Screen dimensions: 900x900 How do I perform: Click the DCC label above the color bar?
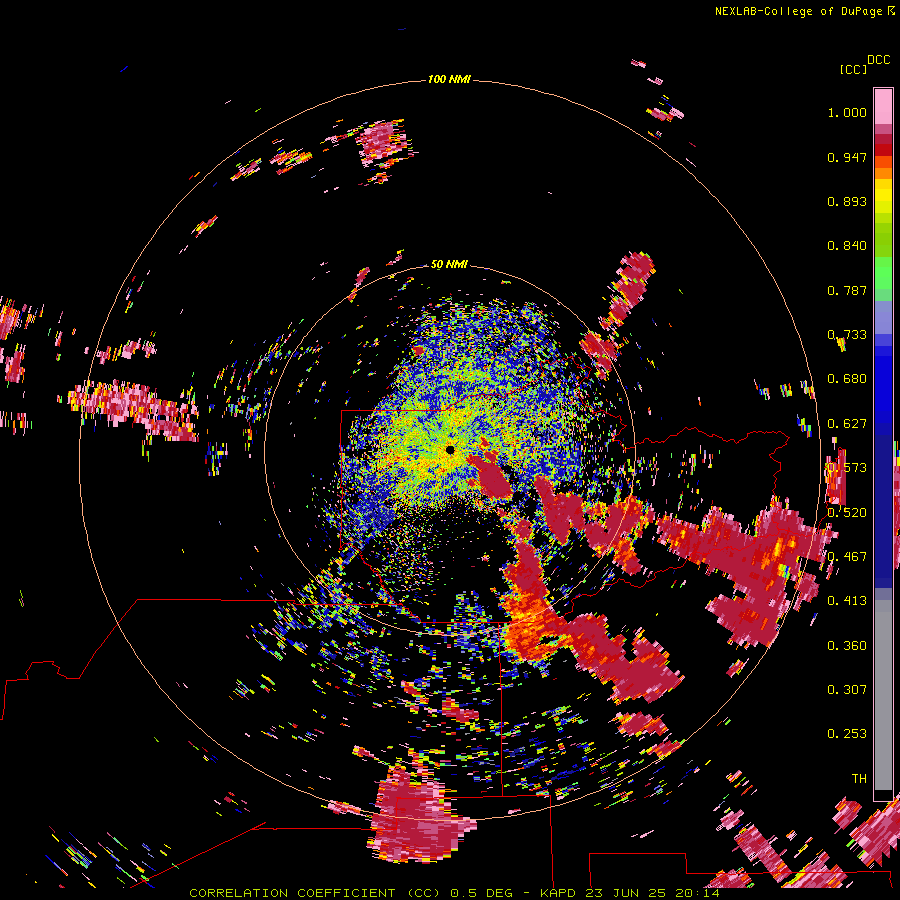879,60
